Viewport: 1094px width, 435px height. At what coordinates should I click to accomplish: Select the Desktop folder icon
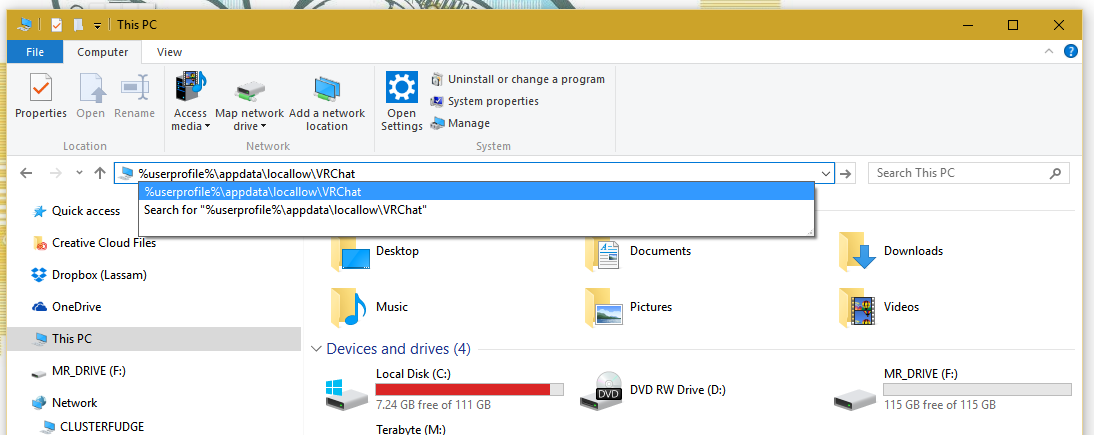350,253
